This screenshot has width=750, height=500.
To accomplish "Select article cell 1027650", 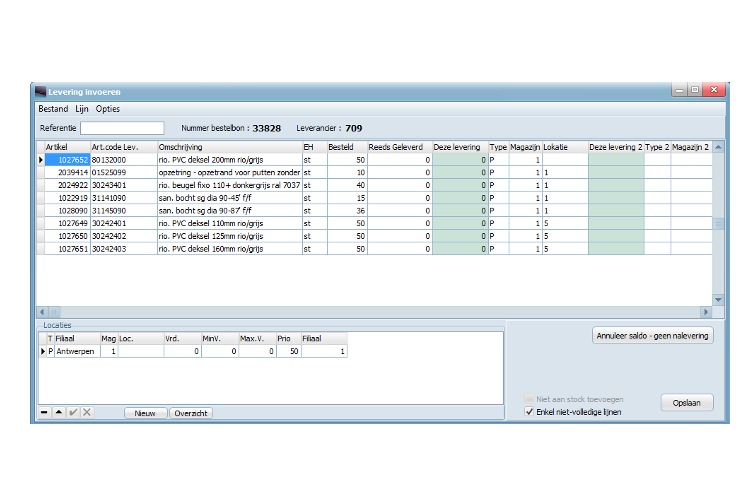I will [x=67, y=236].
